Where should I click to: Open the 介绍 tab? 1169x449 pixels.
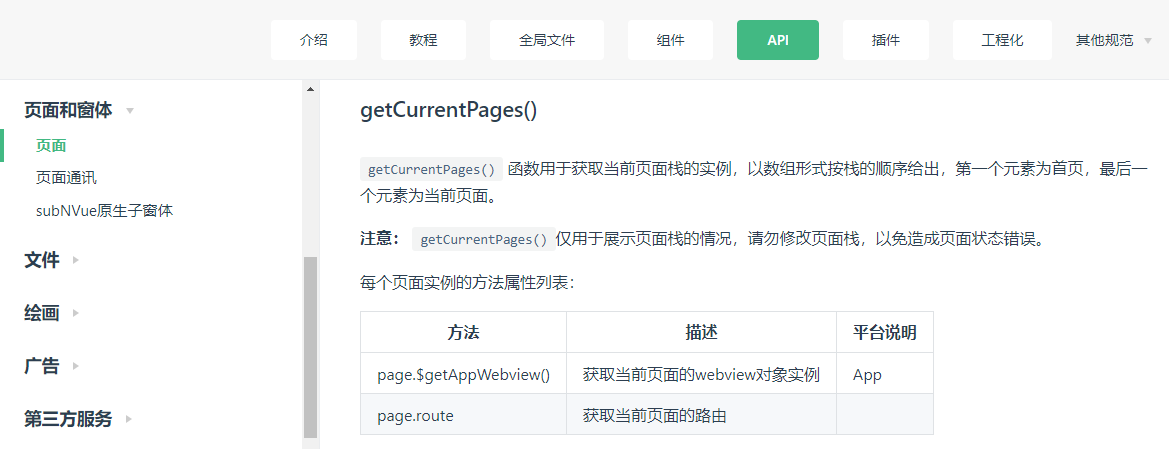coord(314,40)
